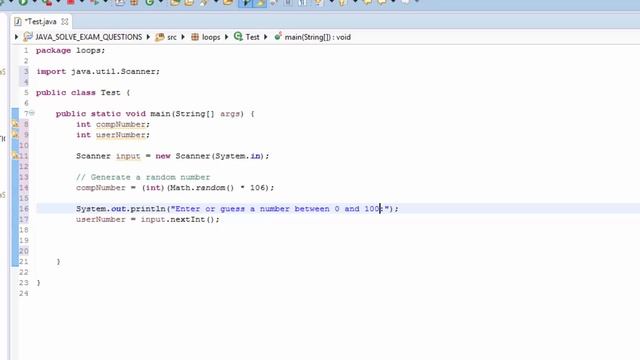Click 'System.in' inside Scanner constructor

point(238,156)
